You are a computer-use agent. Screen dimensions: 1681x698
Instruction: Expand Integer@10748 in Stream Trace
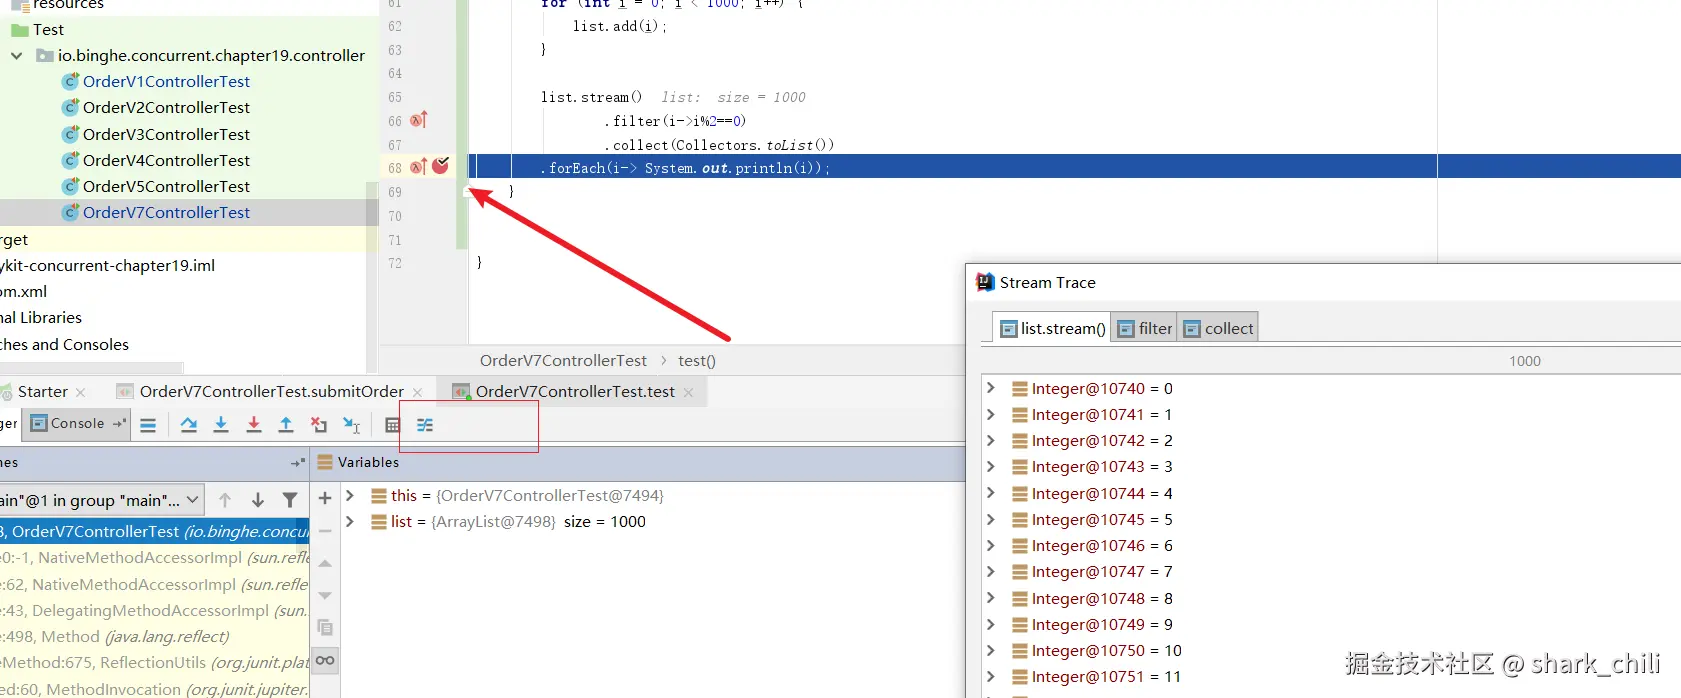coord(991,598)
